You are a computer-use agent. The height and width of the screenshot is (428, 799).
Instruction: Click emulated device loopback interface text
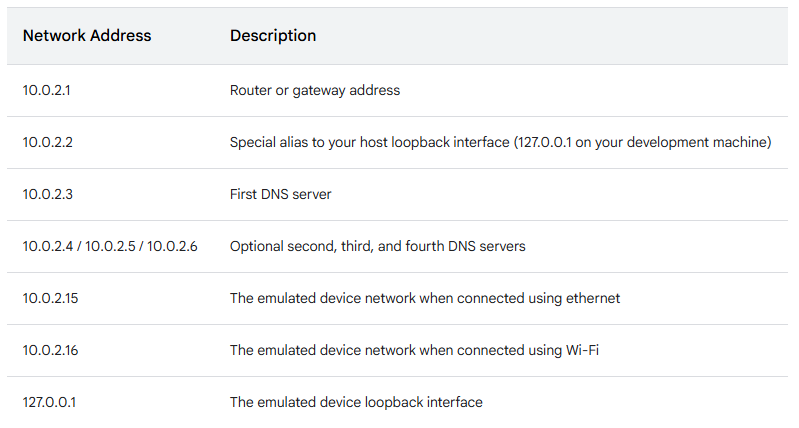(356, 403)
